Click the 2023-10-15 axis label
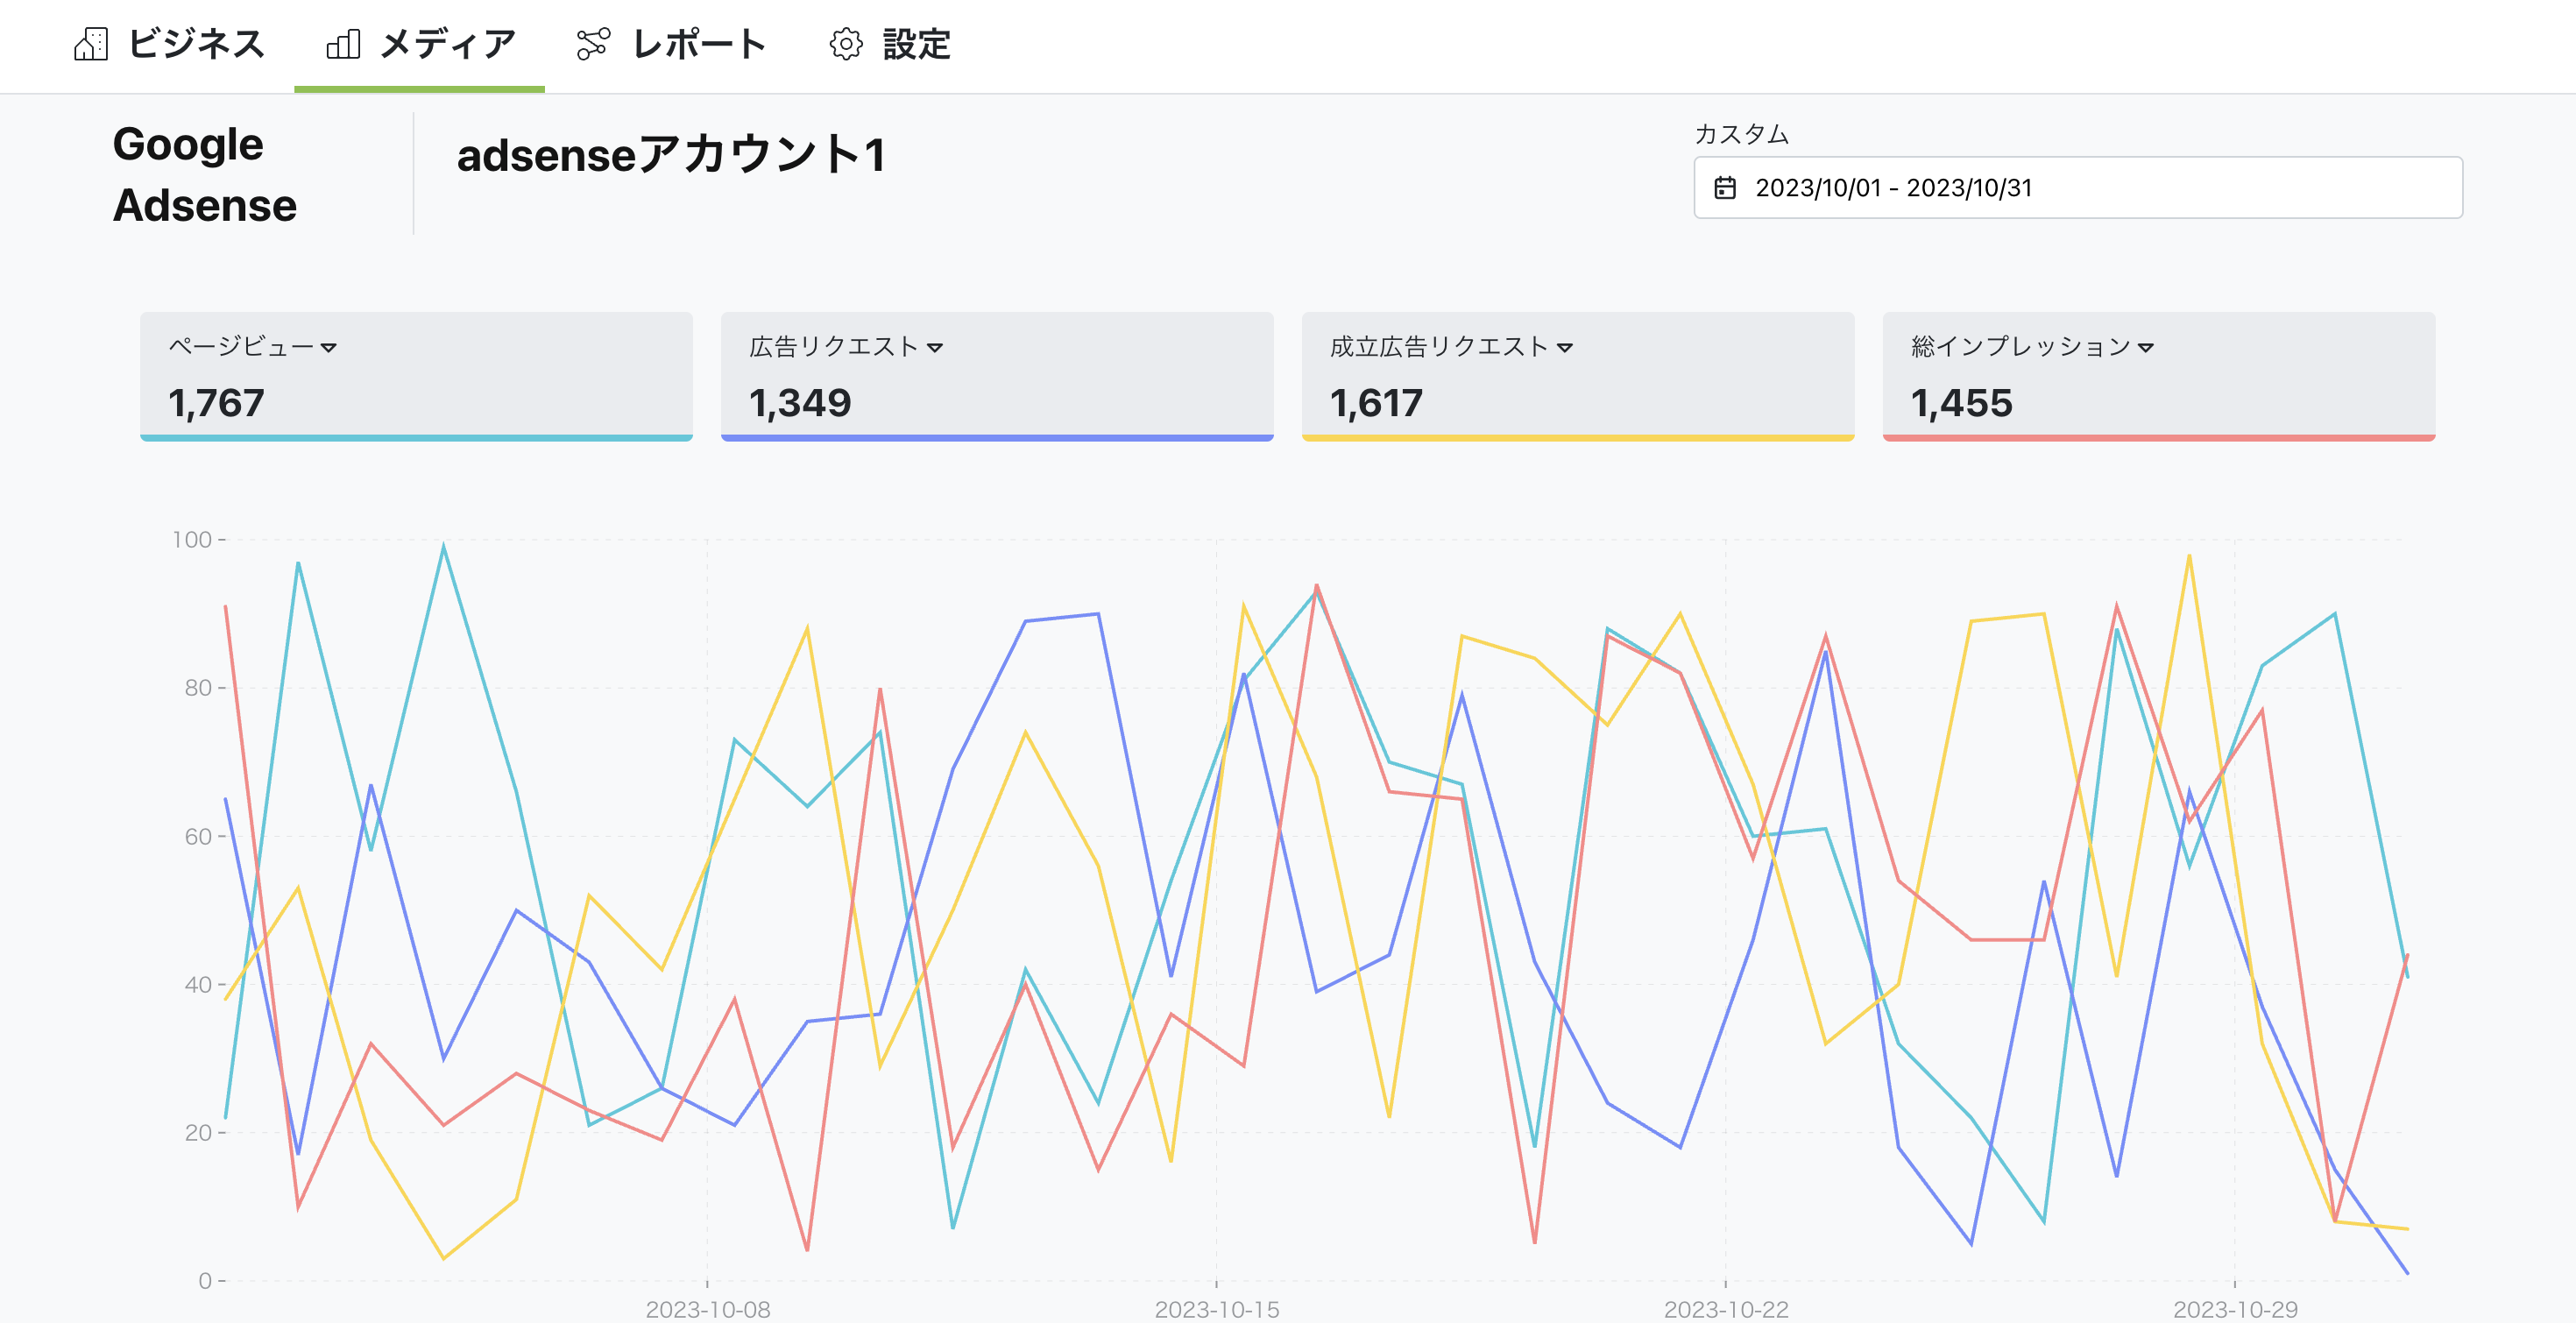Viewport: 2576px width, 1323px height. (1215, 1308)
